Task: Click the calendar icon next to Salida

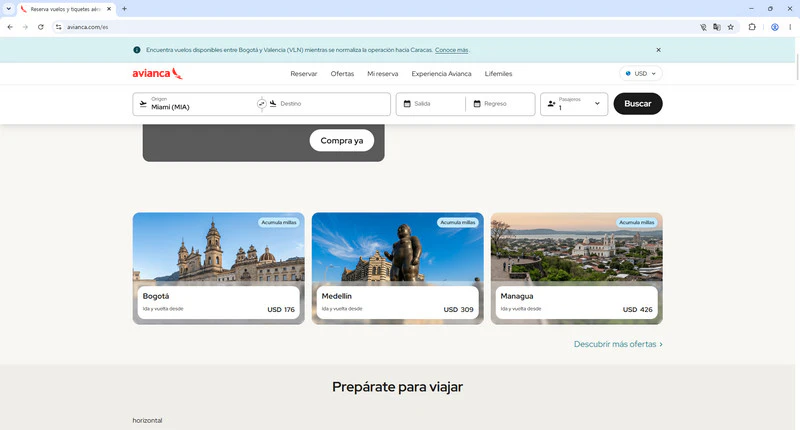Action: 407,104
